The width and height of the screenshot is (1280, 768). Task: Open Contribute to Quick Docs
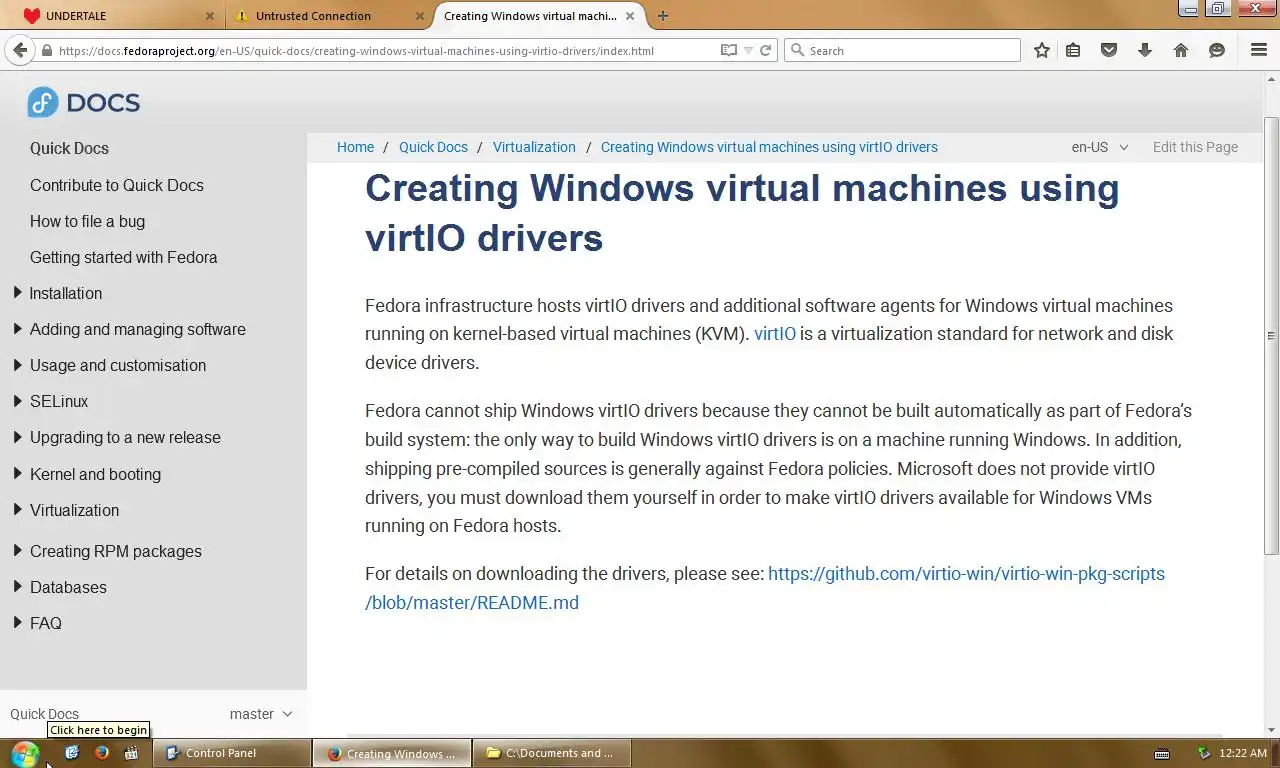[x=117, y=185]
